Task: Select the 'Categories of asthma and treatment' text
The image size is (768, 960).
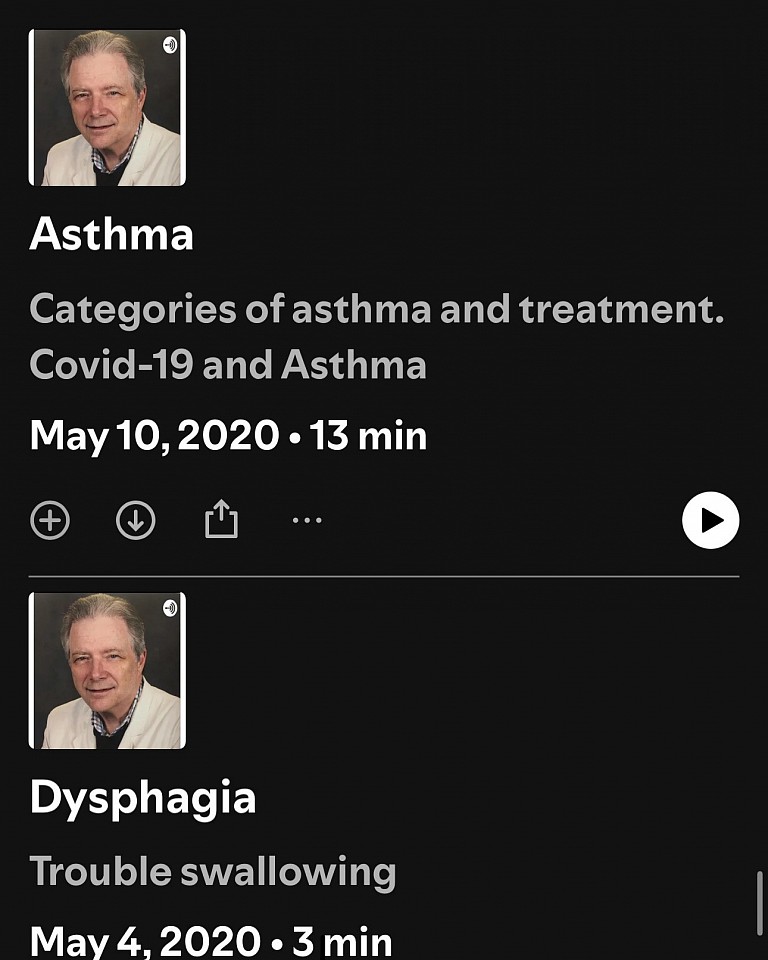Action: point(376,310)
